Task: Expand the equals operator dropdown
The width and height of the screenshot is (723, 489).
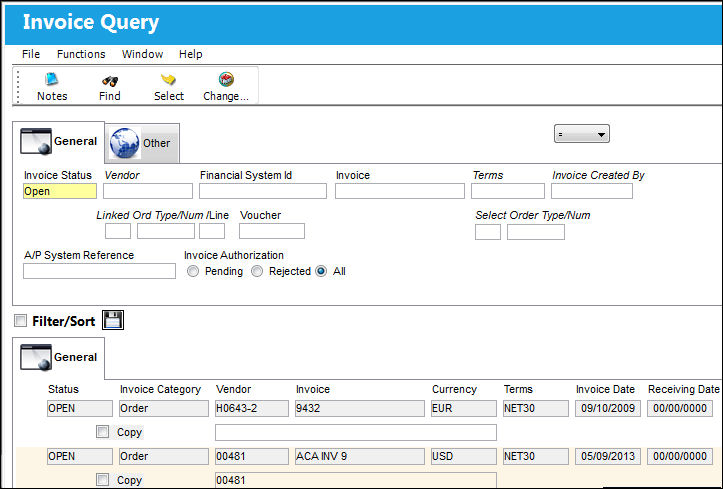Action: (x=581, y=134)
